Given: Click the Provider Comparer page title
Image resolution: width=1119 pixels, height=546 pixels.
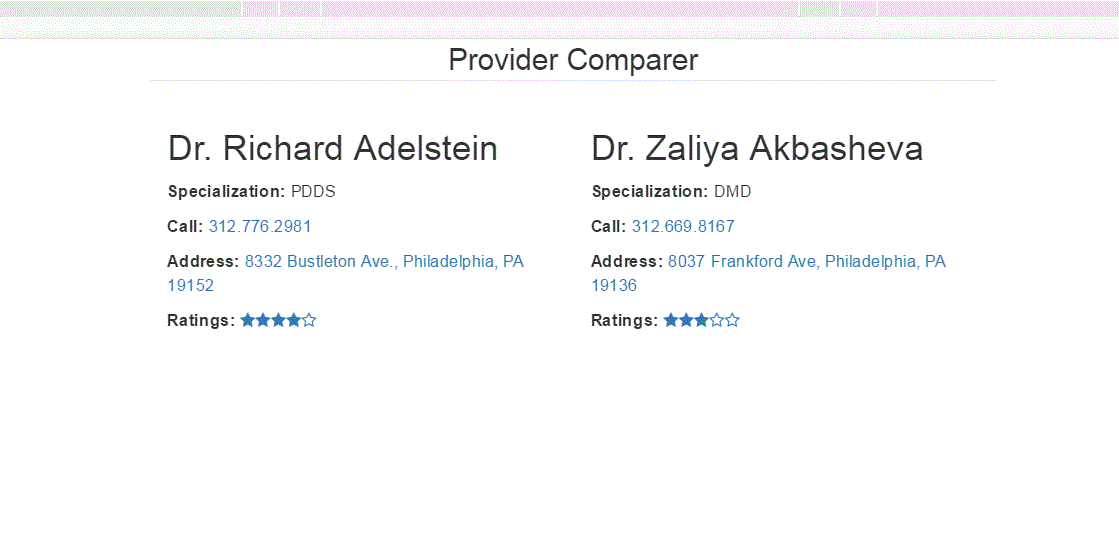Looking at the screenshot, I should [x=573, y=60].
